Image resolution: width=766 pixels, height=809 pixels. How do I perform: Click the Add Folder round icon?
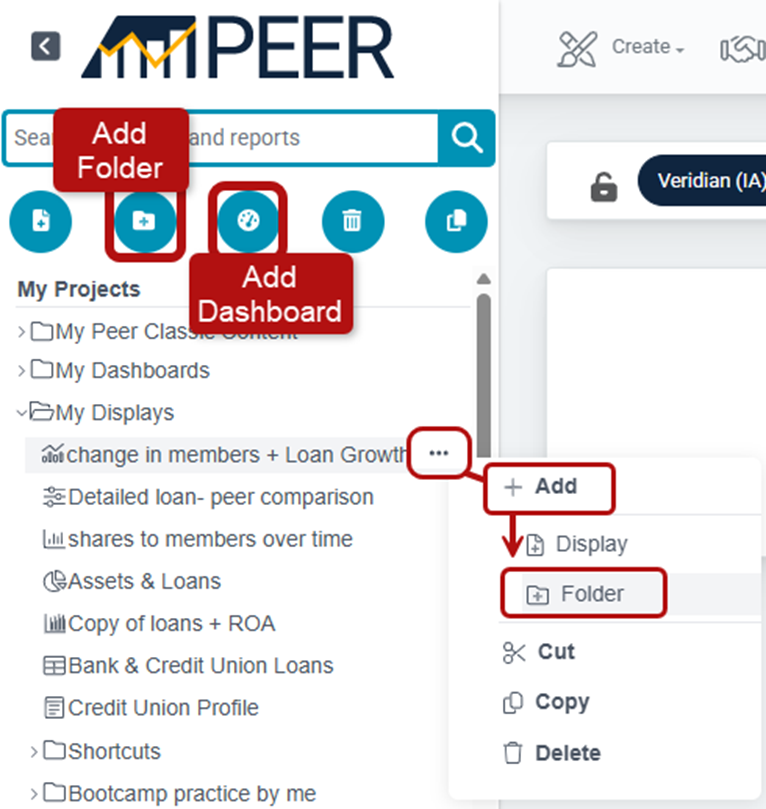click(144, 221)
